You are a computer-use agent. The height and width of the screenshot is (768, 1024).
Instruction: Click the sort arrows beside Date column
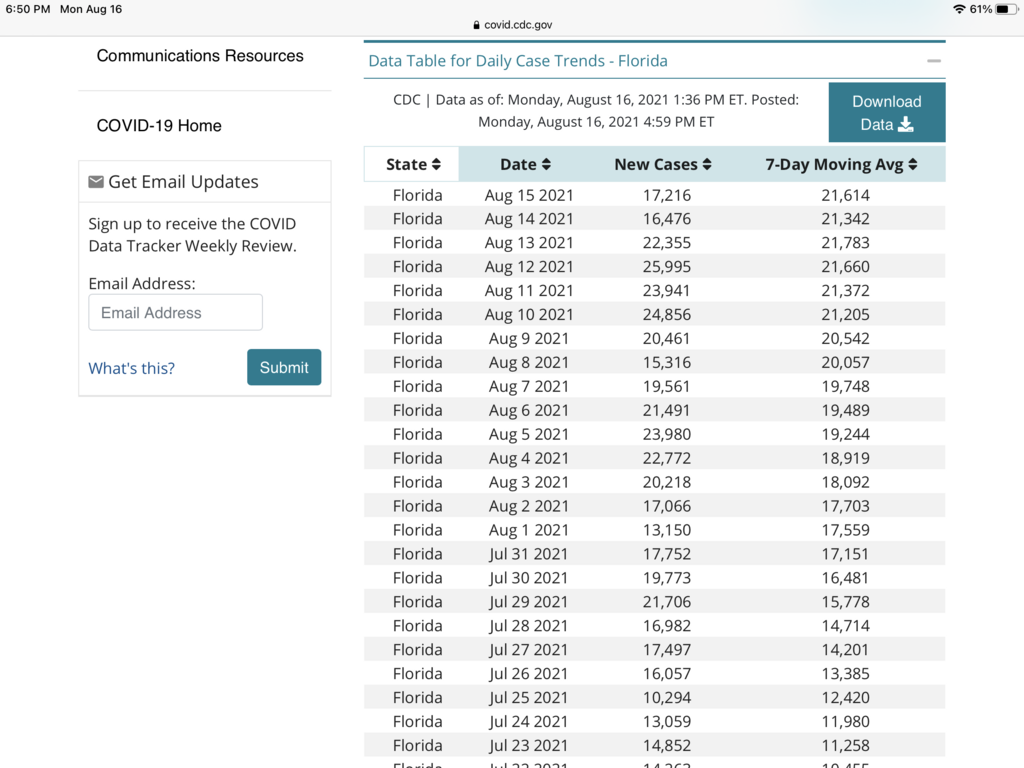point(546,165)
